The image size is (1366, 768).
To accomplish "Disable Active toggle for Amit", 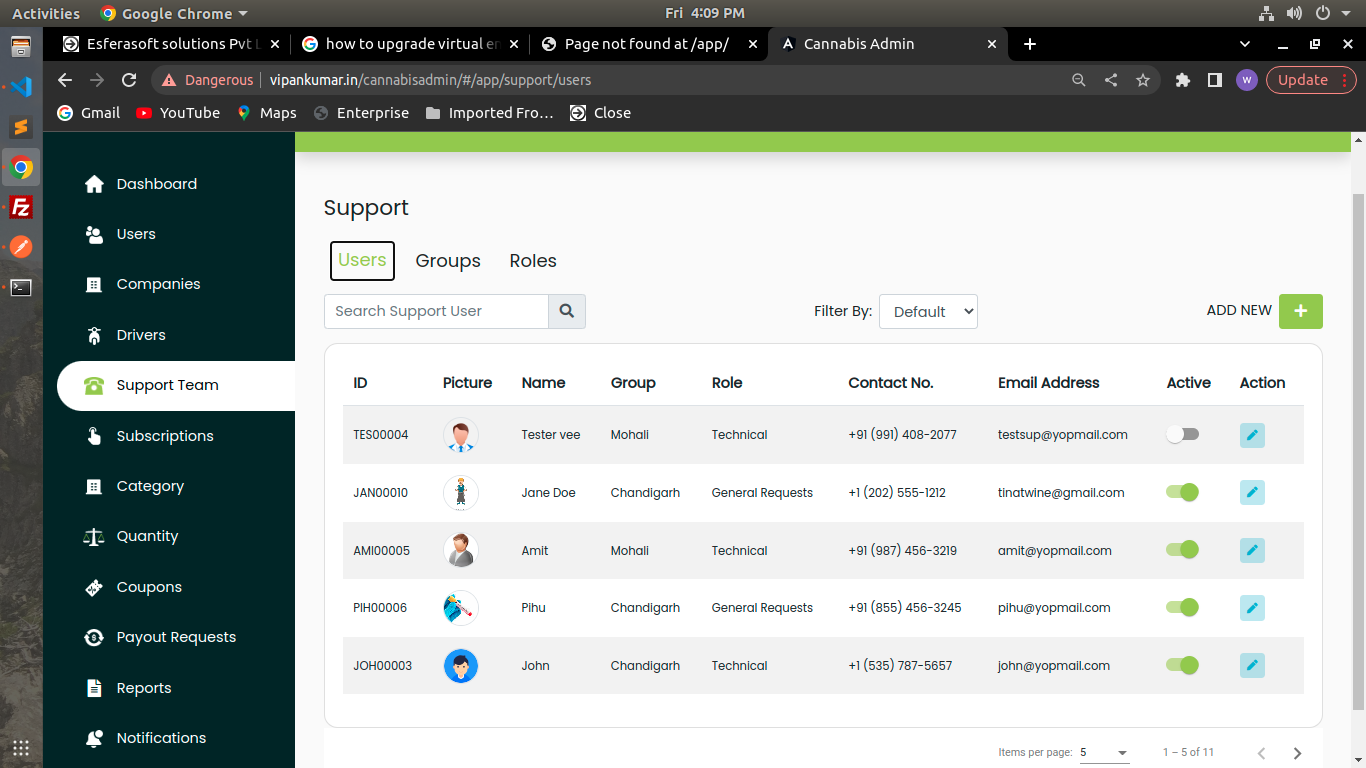I will (x=1182, y=550).
